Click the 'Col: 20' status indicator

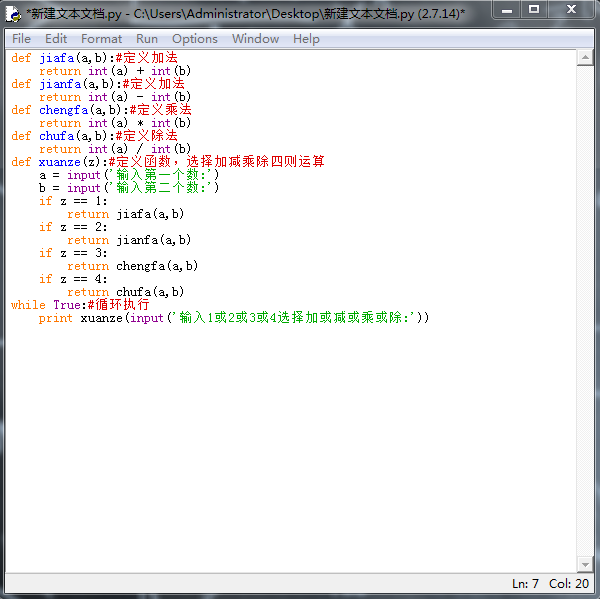click(569, 584)
